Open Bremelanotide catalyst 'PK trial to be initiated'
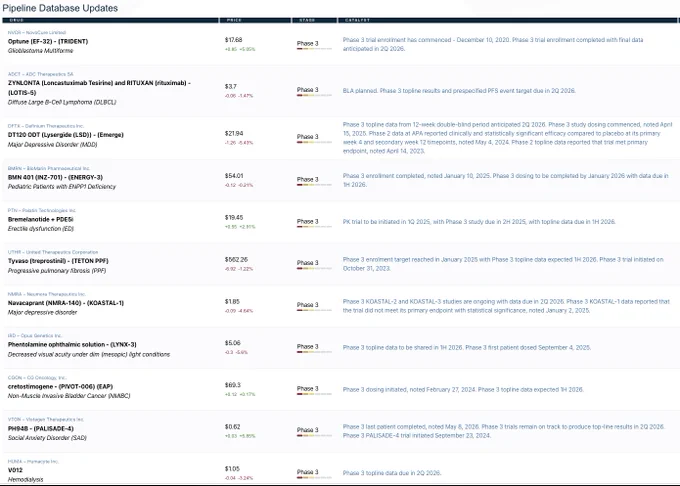This screenshot has width=680, height=486. [479, 222]
